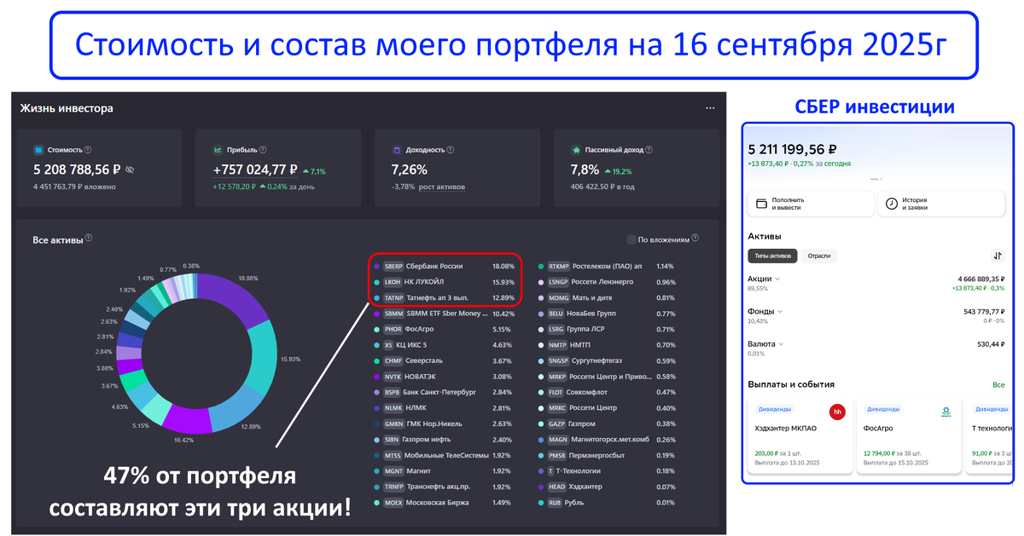Open История и заявки
Screen dimensions: 1024x536
941,204
